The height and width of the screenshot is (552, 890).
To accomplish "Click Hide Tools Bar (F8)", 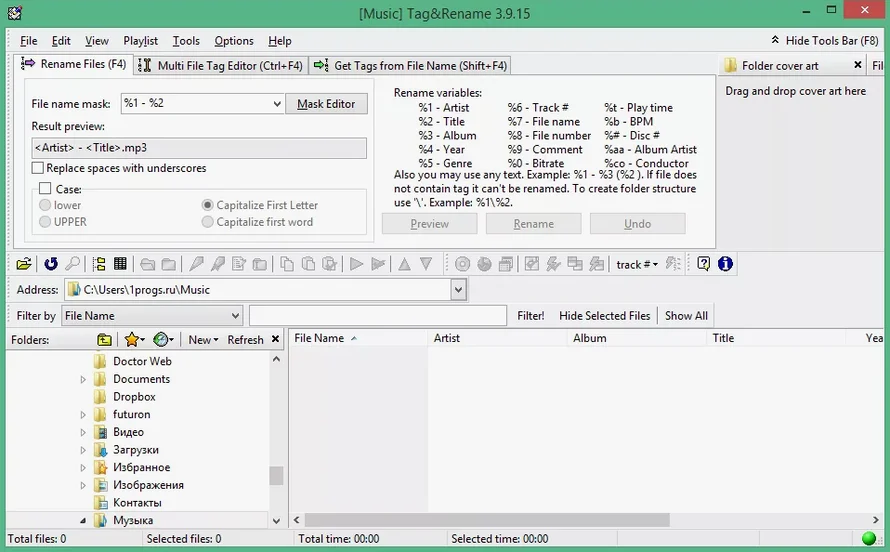I will [x=824, y=41].
